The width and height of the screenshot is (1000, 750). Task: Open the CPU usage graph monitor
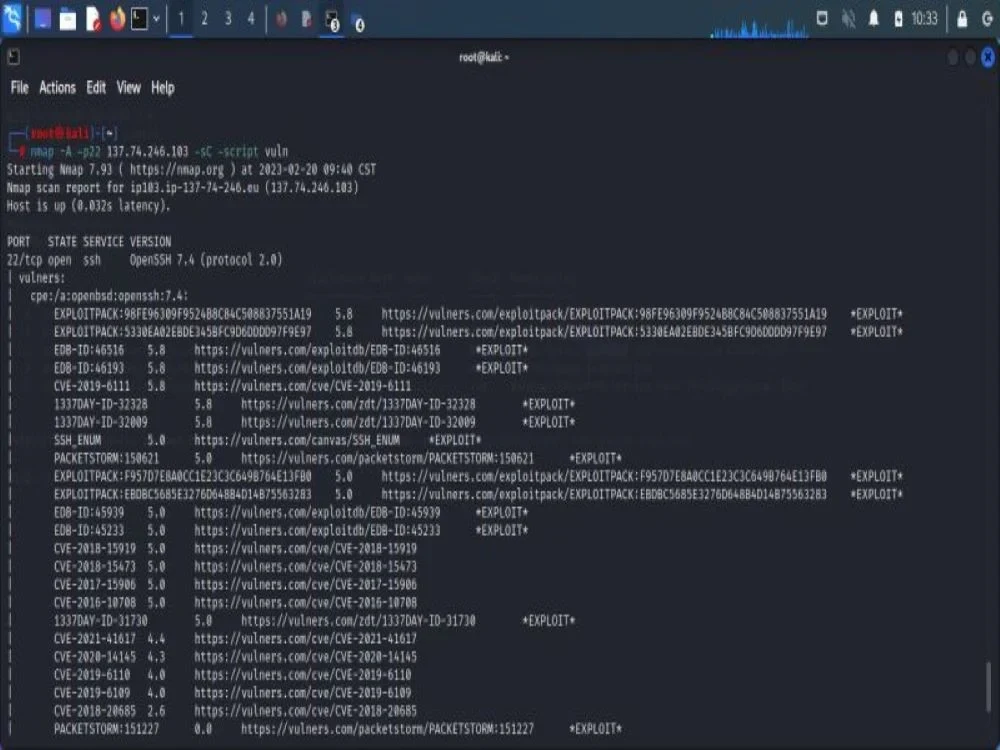(x=760, y=27)
